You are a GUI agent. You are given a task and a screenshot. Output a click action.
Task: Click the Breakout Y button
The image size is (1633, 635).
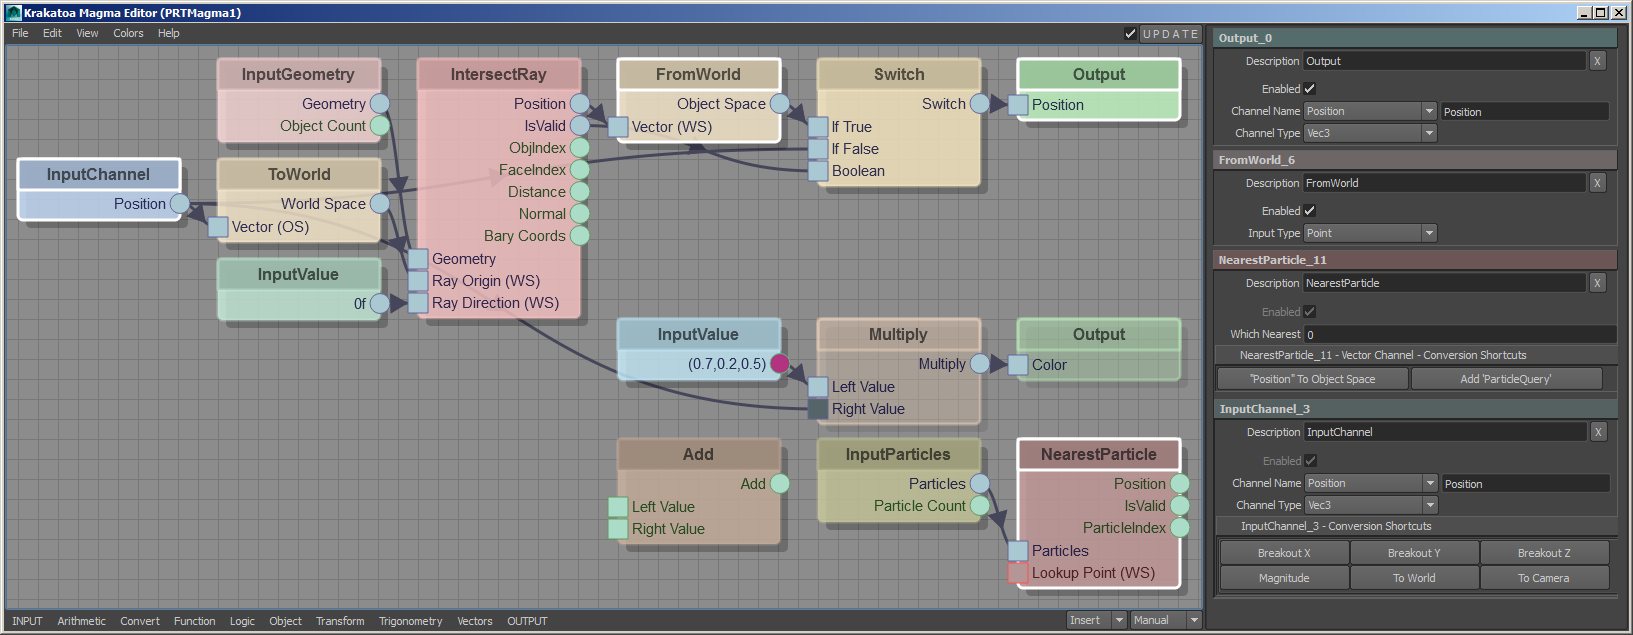click(1414, 553)
